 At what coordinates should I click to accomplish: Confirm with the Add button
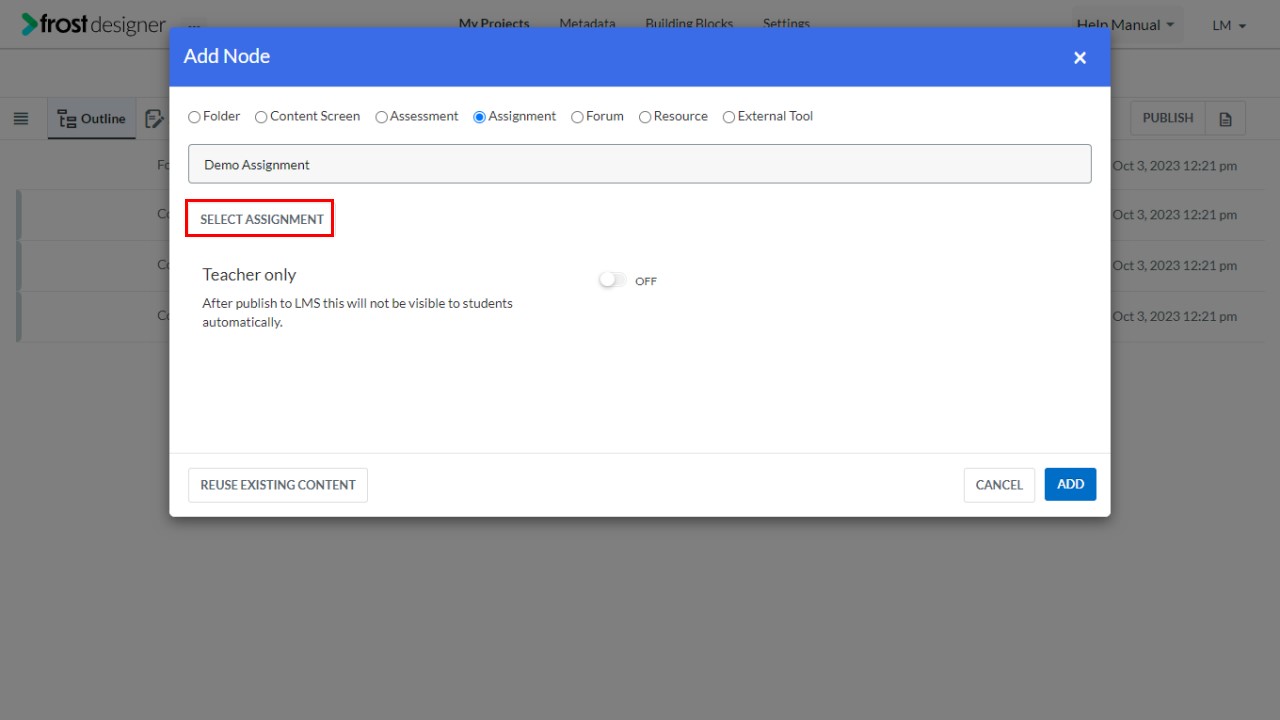click(x=1071, y=484)
